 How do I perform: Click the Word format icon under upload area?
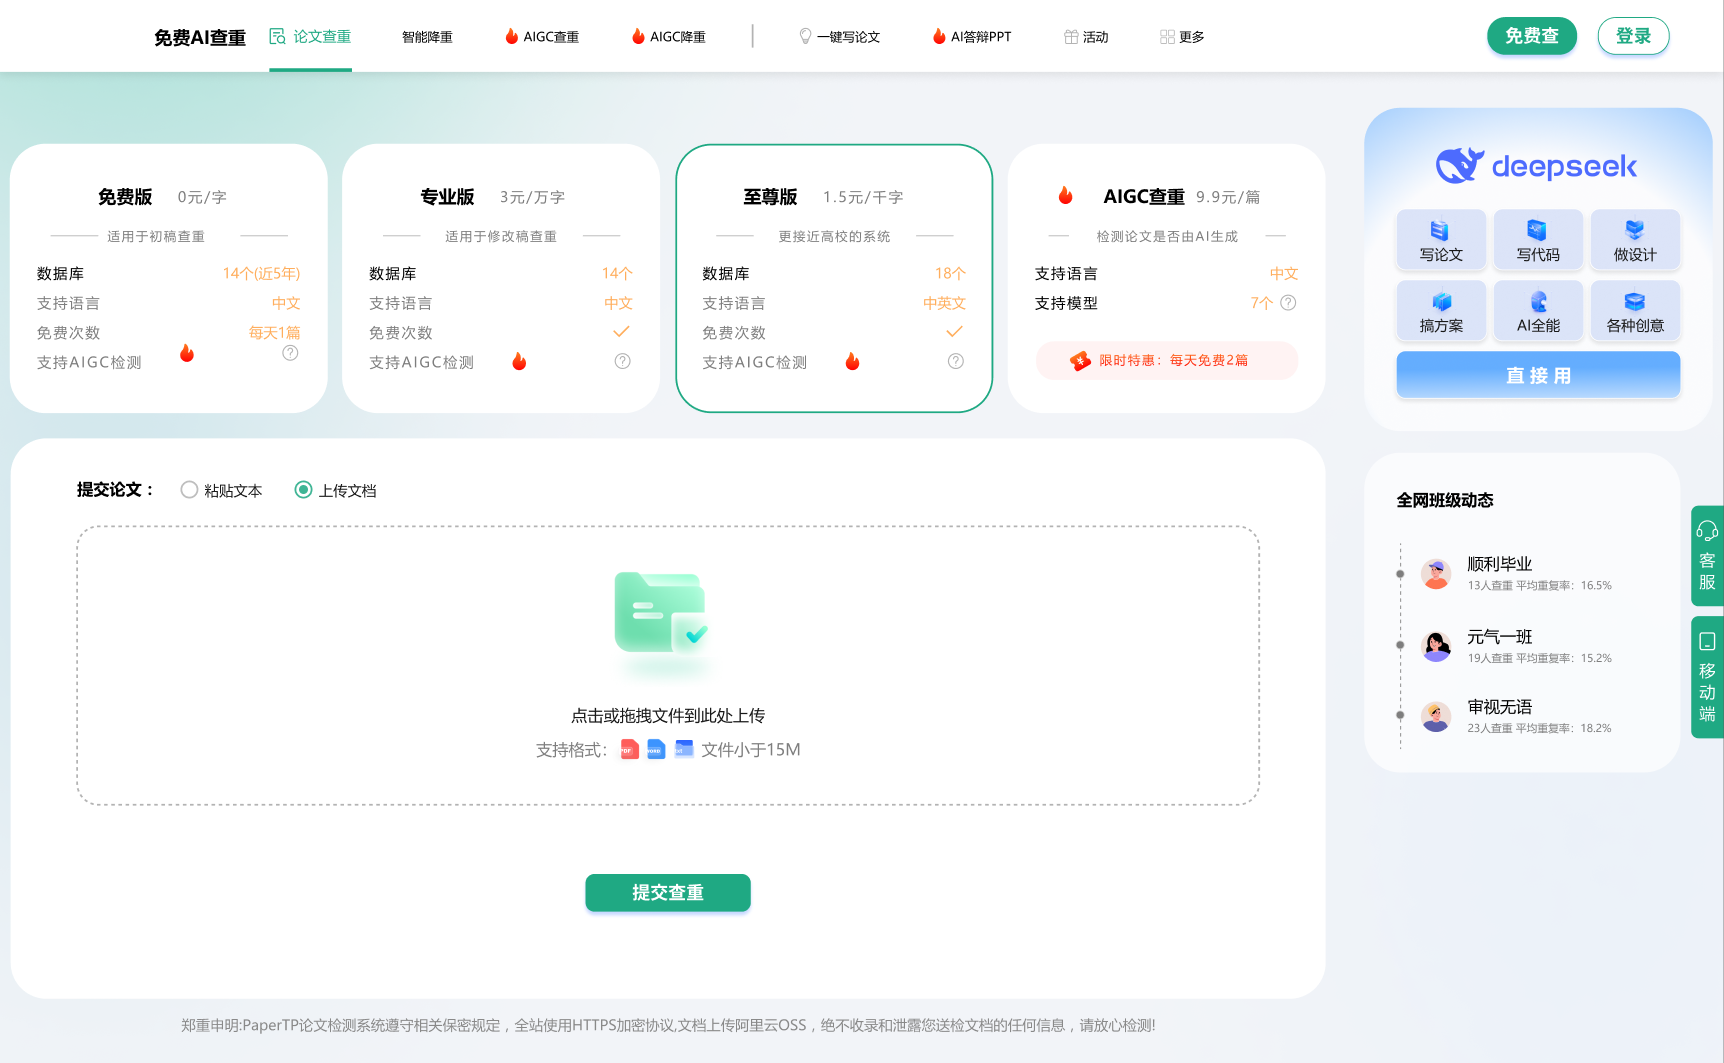click(x=656, y=749)
